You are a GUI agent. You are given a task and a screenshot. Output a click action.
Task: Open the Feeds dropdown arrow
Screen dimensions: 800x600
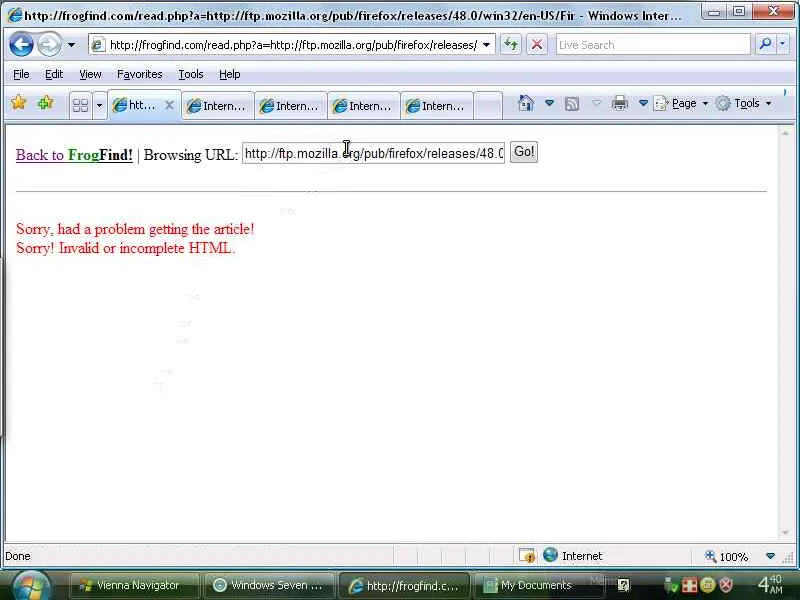[596, 103]
